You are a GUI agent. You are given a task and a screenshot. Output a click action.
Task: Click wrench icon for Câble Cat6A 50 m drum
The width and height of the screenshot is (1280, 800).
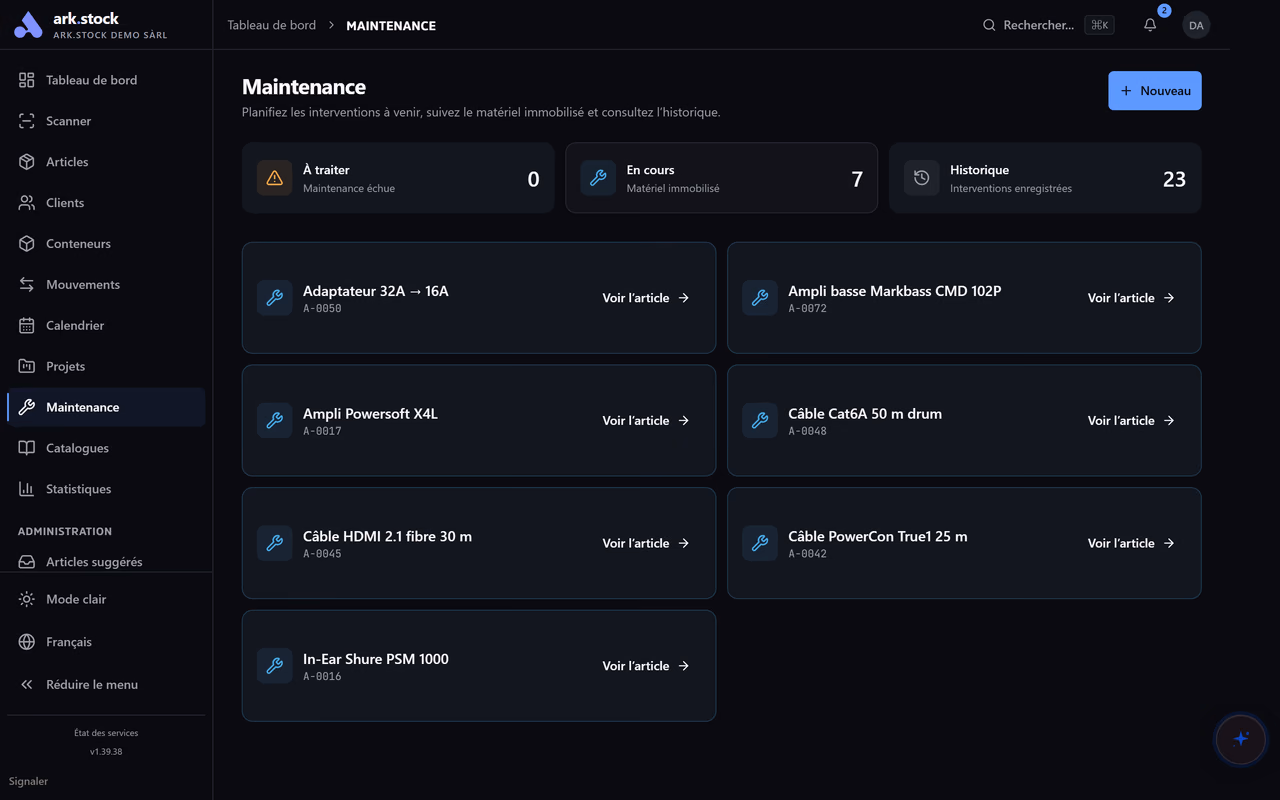tap(760, 421)
